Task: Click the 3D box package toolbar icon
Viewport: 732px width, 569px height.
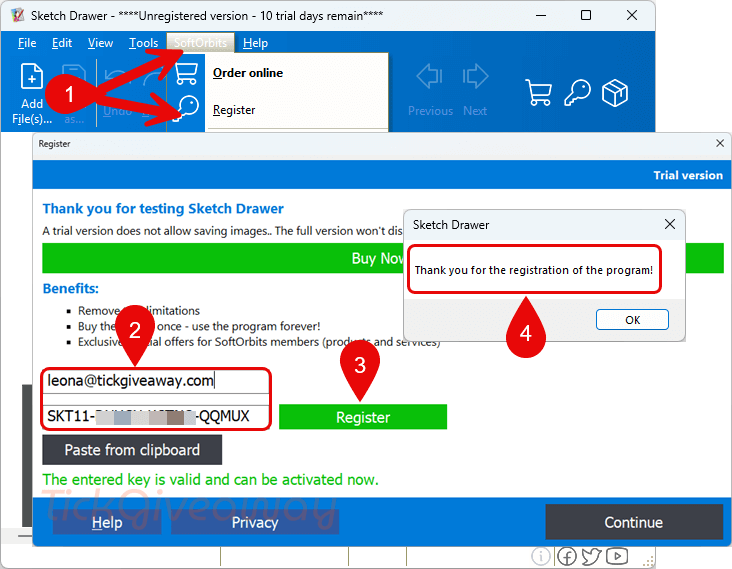Action: point(615,92)
